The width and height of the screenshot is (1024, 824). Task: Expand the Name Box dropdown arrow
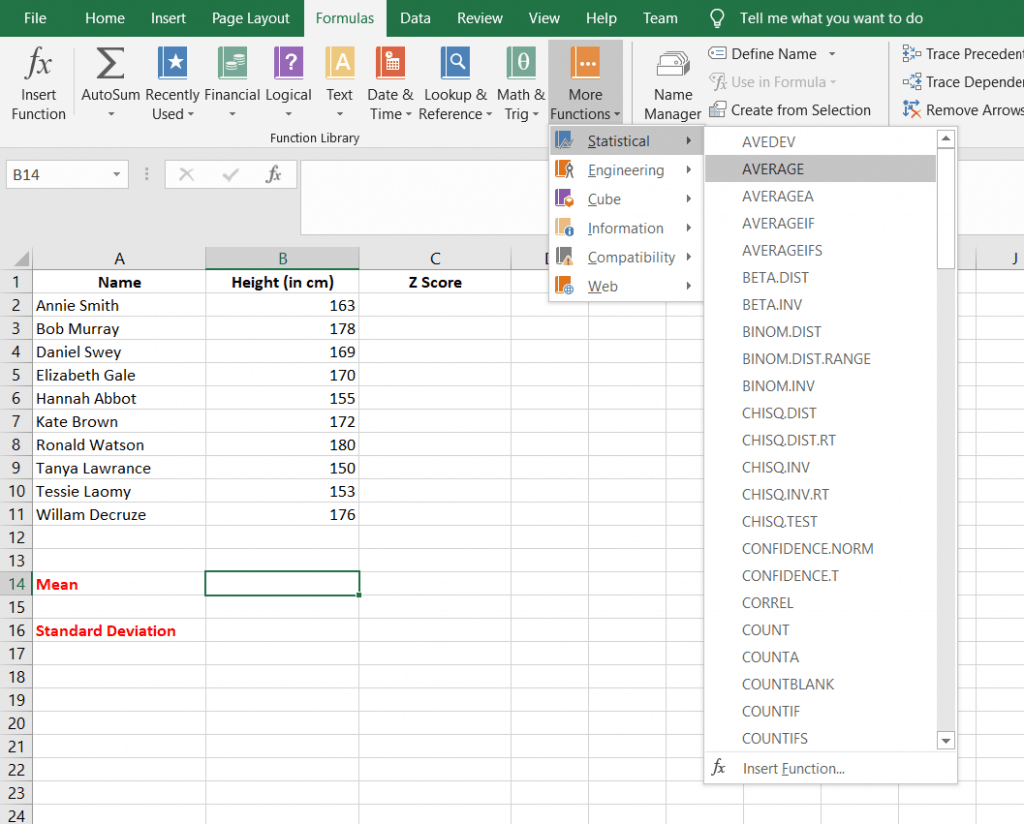tap(116, 174)
